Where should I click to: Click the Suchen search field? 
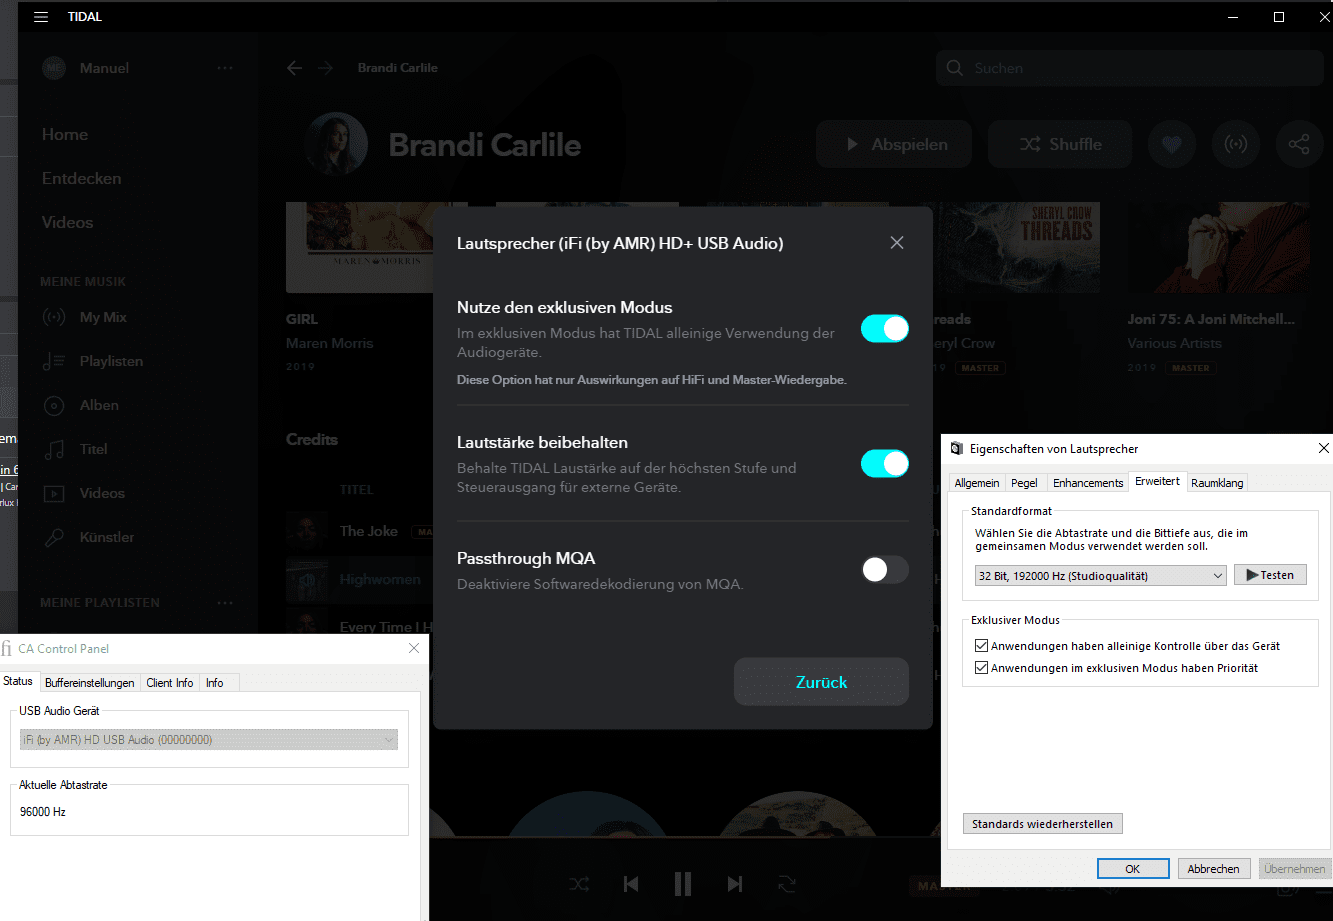[1130, 68]
